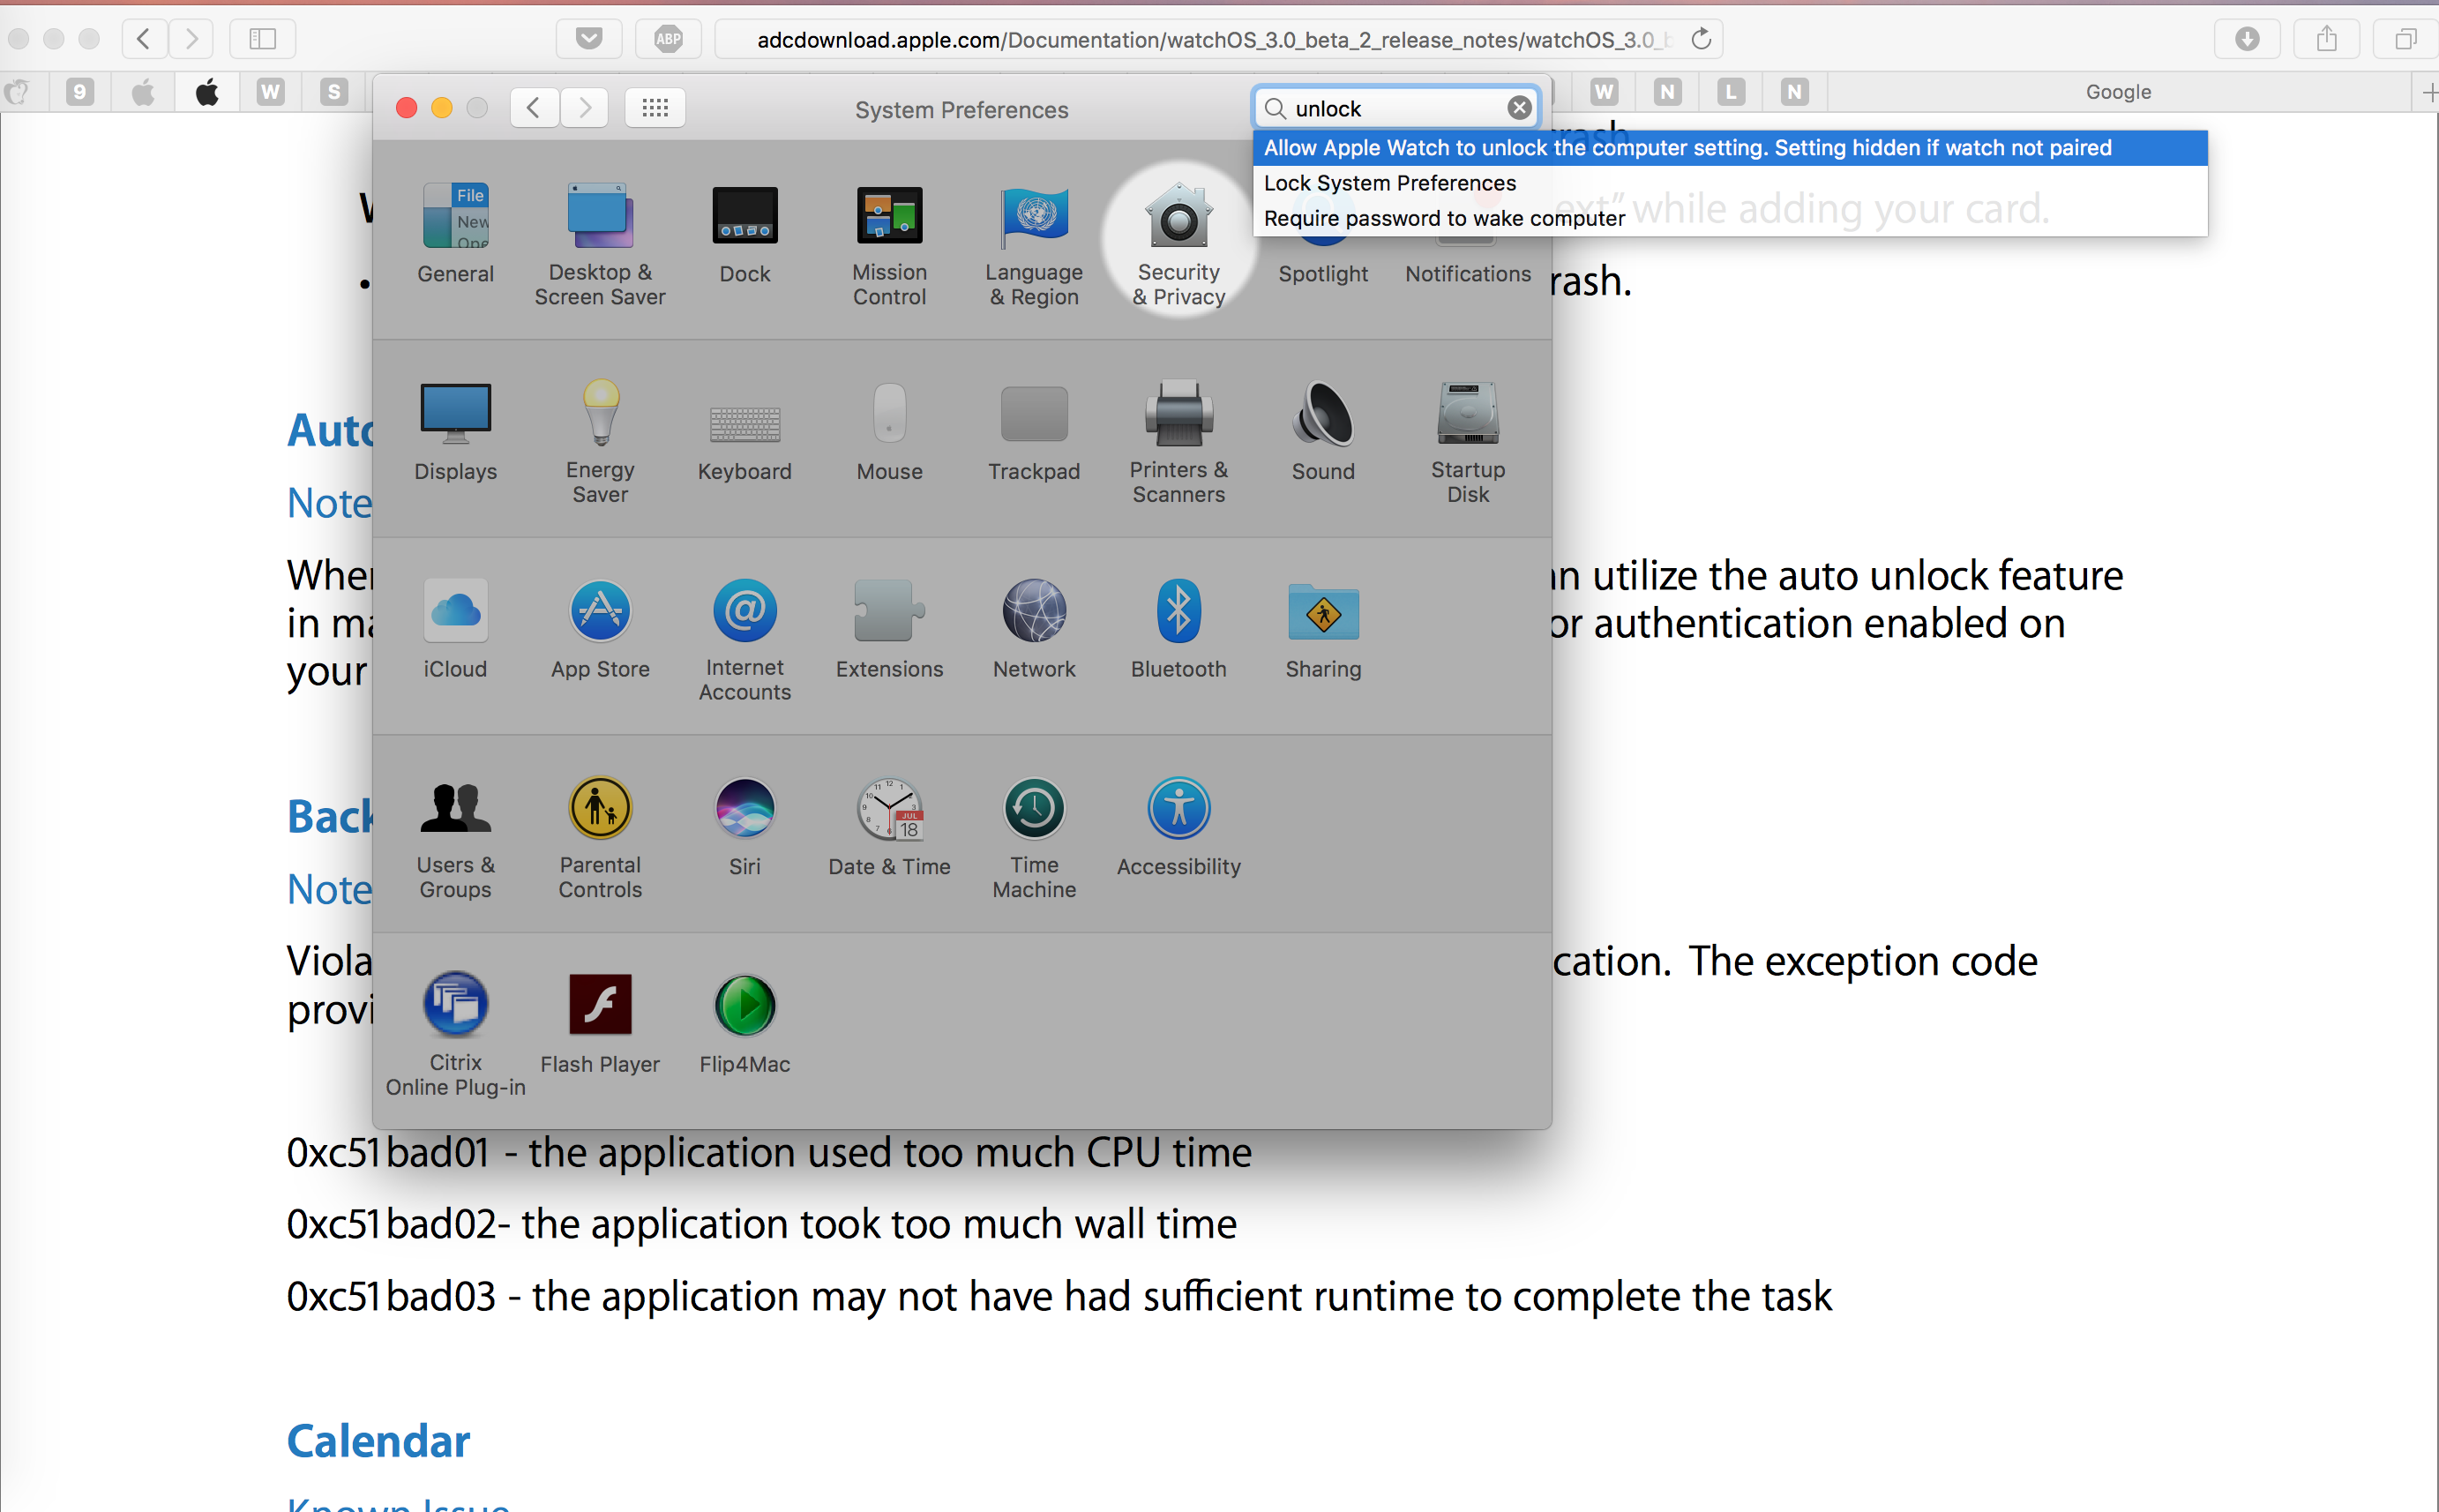Click the Safari forward button
The height and width of the screenshot is (1512, 2439).
pyautogui.click(x=191, y=39)
